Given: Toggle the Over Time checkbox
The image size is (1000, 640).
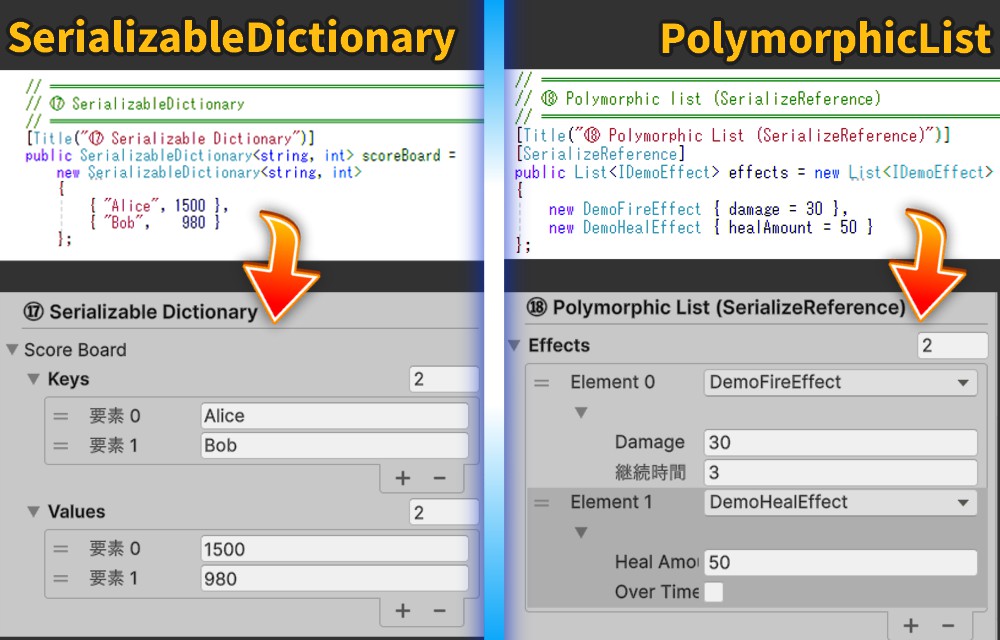Looking at the screenshot, I should (714, 592).
